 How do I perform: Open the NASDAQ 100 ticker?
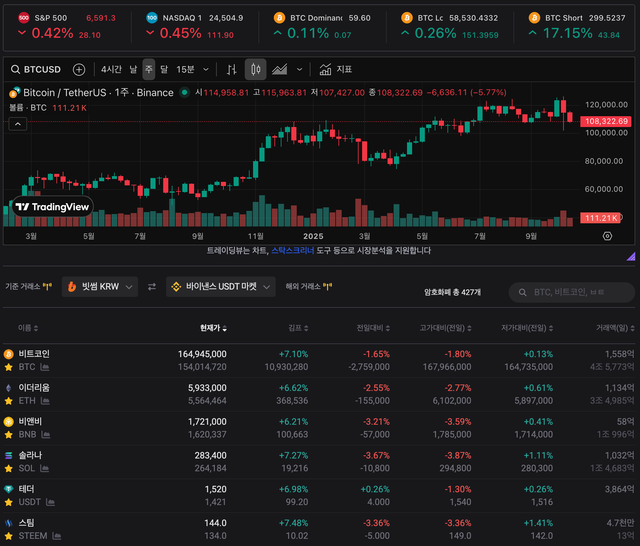click(x=195, y=26)
